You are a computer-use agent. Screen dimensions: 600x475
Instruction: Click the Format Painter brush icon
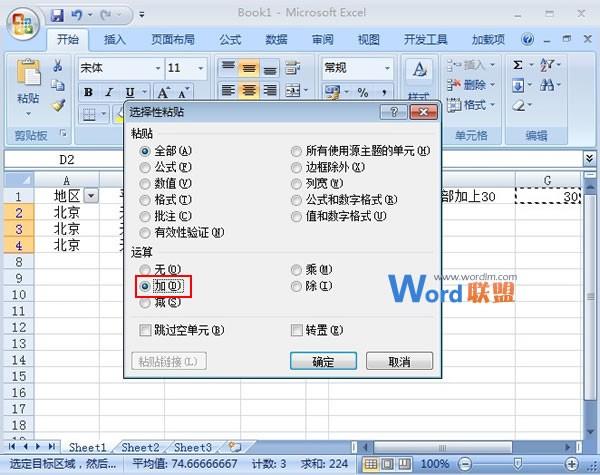click(58, 104)
